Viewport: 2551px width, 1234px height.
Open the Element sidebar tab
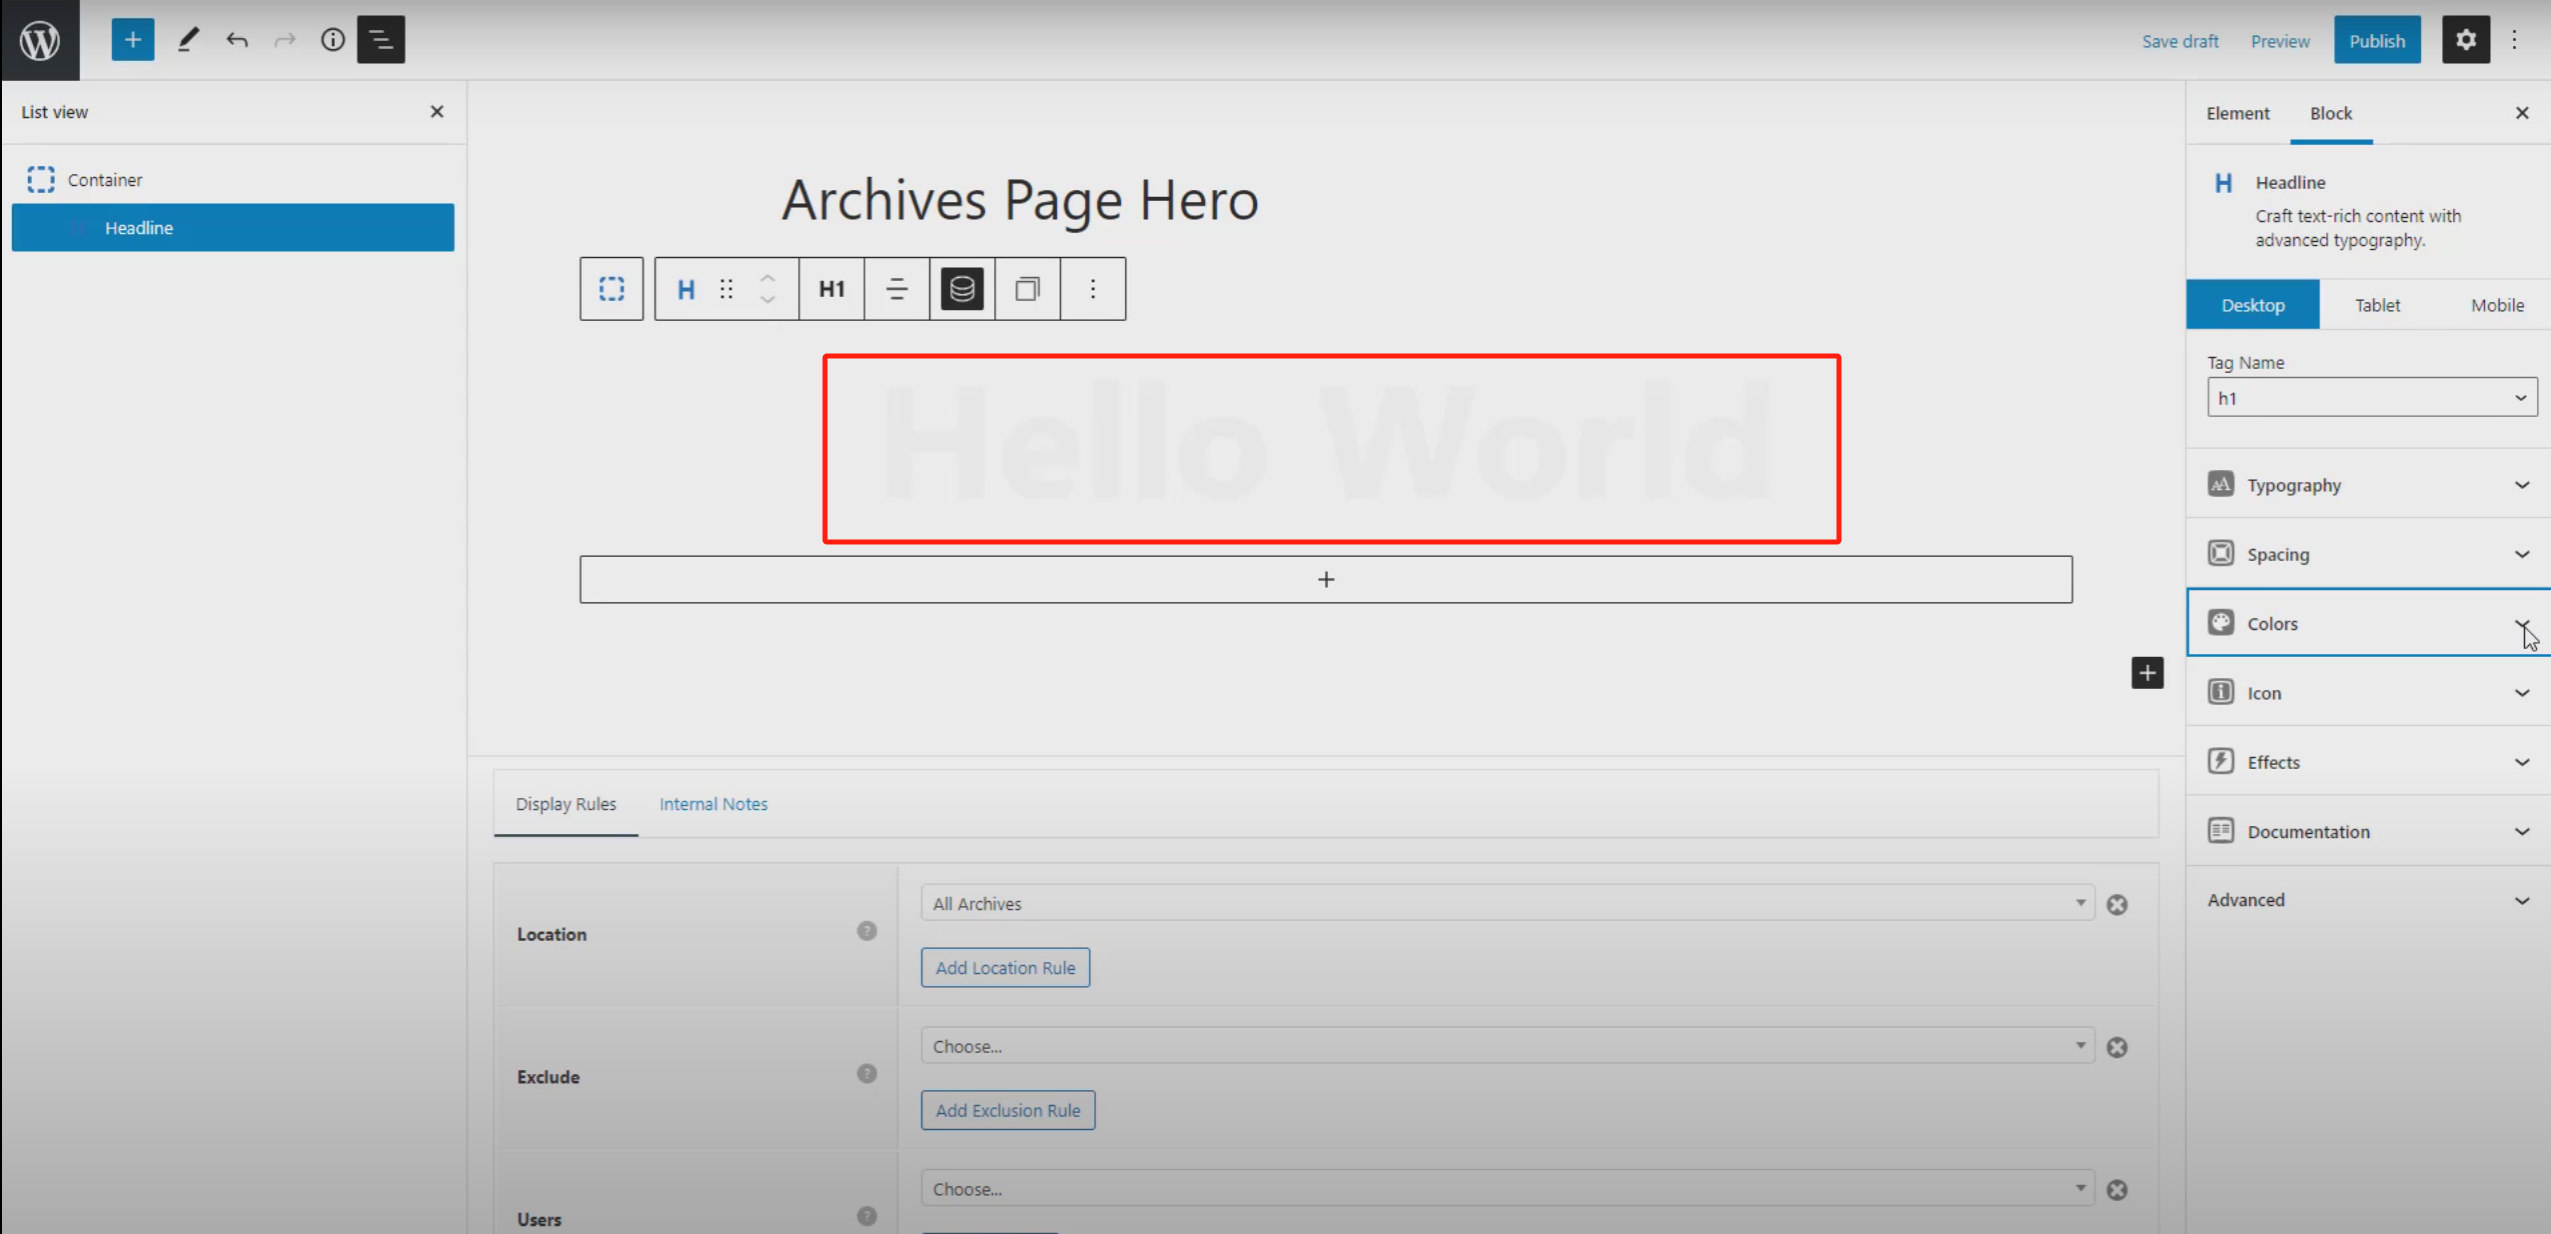pyautogui.click(x=2237, y=113)
